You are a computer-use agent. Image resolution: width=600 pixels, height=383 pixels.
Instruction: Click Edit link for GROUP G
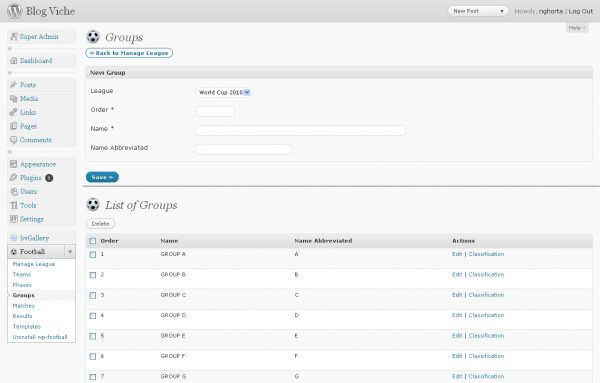click(x=457, y=376)
